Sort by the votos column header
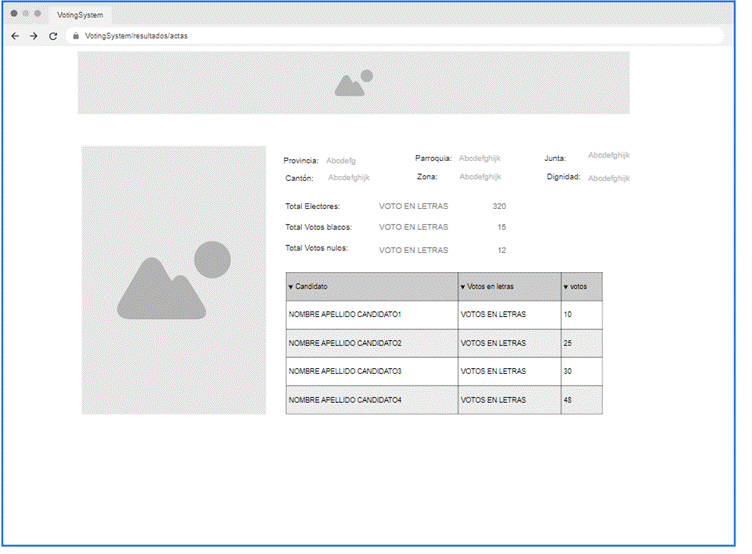The height and width of the screenshot is (554, 752). (581, 287)
